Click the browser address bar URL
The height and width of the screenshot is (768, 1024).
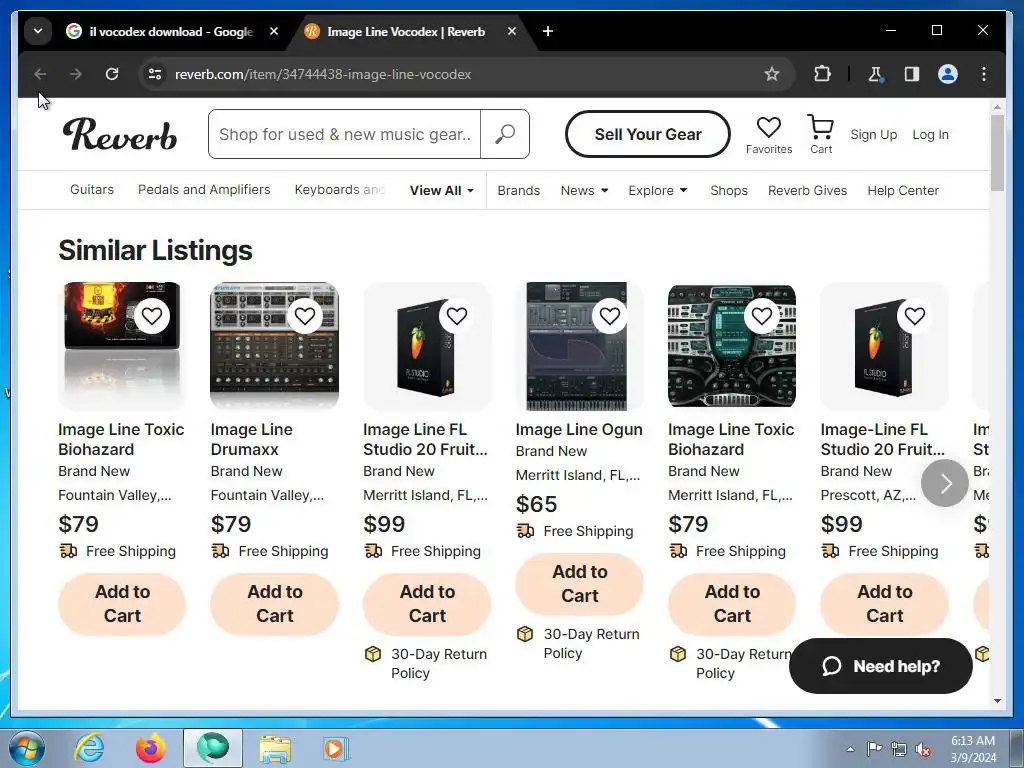(x=323, y=74)
